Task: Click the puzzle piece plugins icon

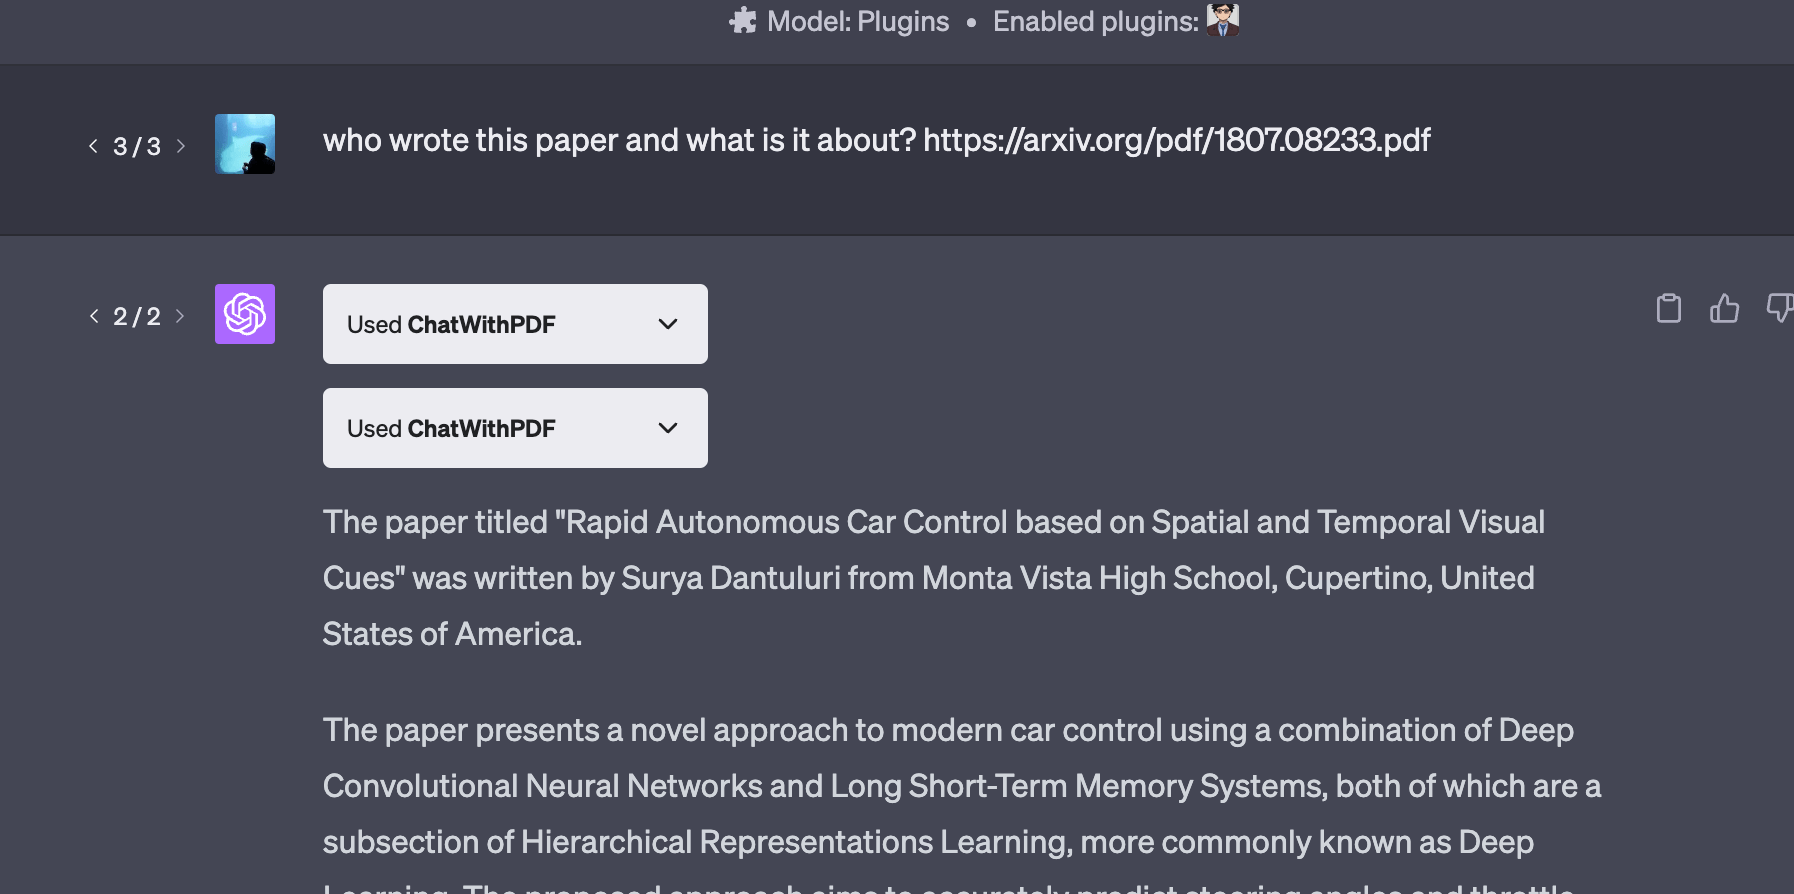Action: pyautogui.click(x=743, y=21)
